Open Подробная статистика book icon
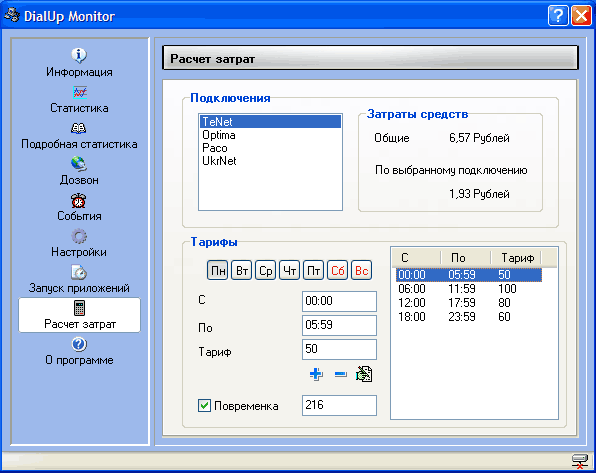This screenshot has width=596, height=473. click(x=79, y=128)
